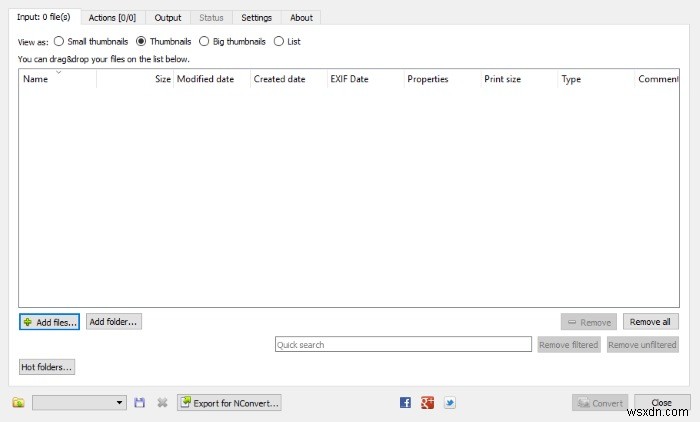Click the Type column header
This screenshot has height=422, width=700.
click(596, 79)
